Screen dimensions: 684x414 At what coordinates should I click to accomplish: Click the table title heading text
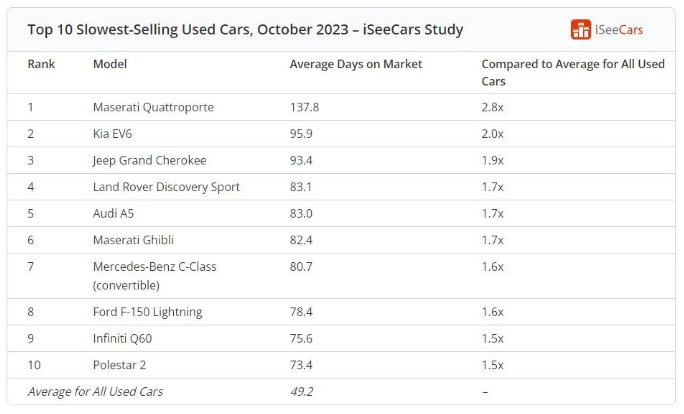[x=243, y=29]
